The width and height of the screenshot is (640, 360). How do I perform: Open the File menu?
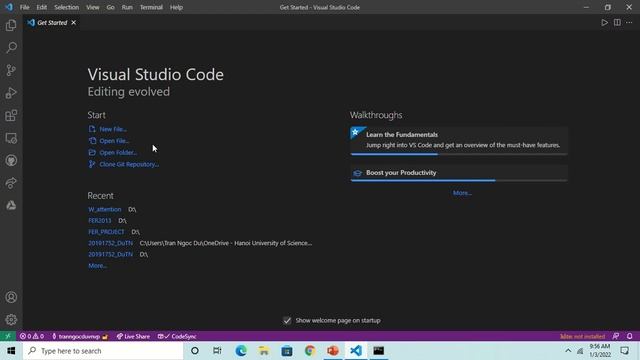pos(24,7)
